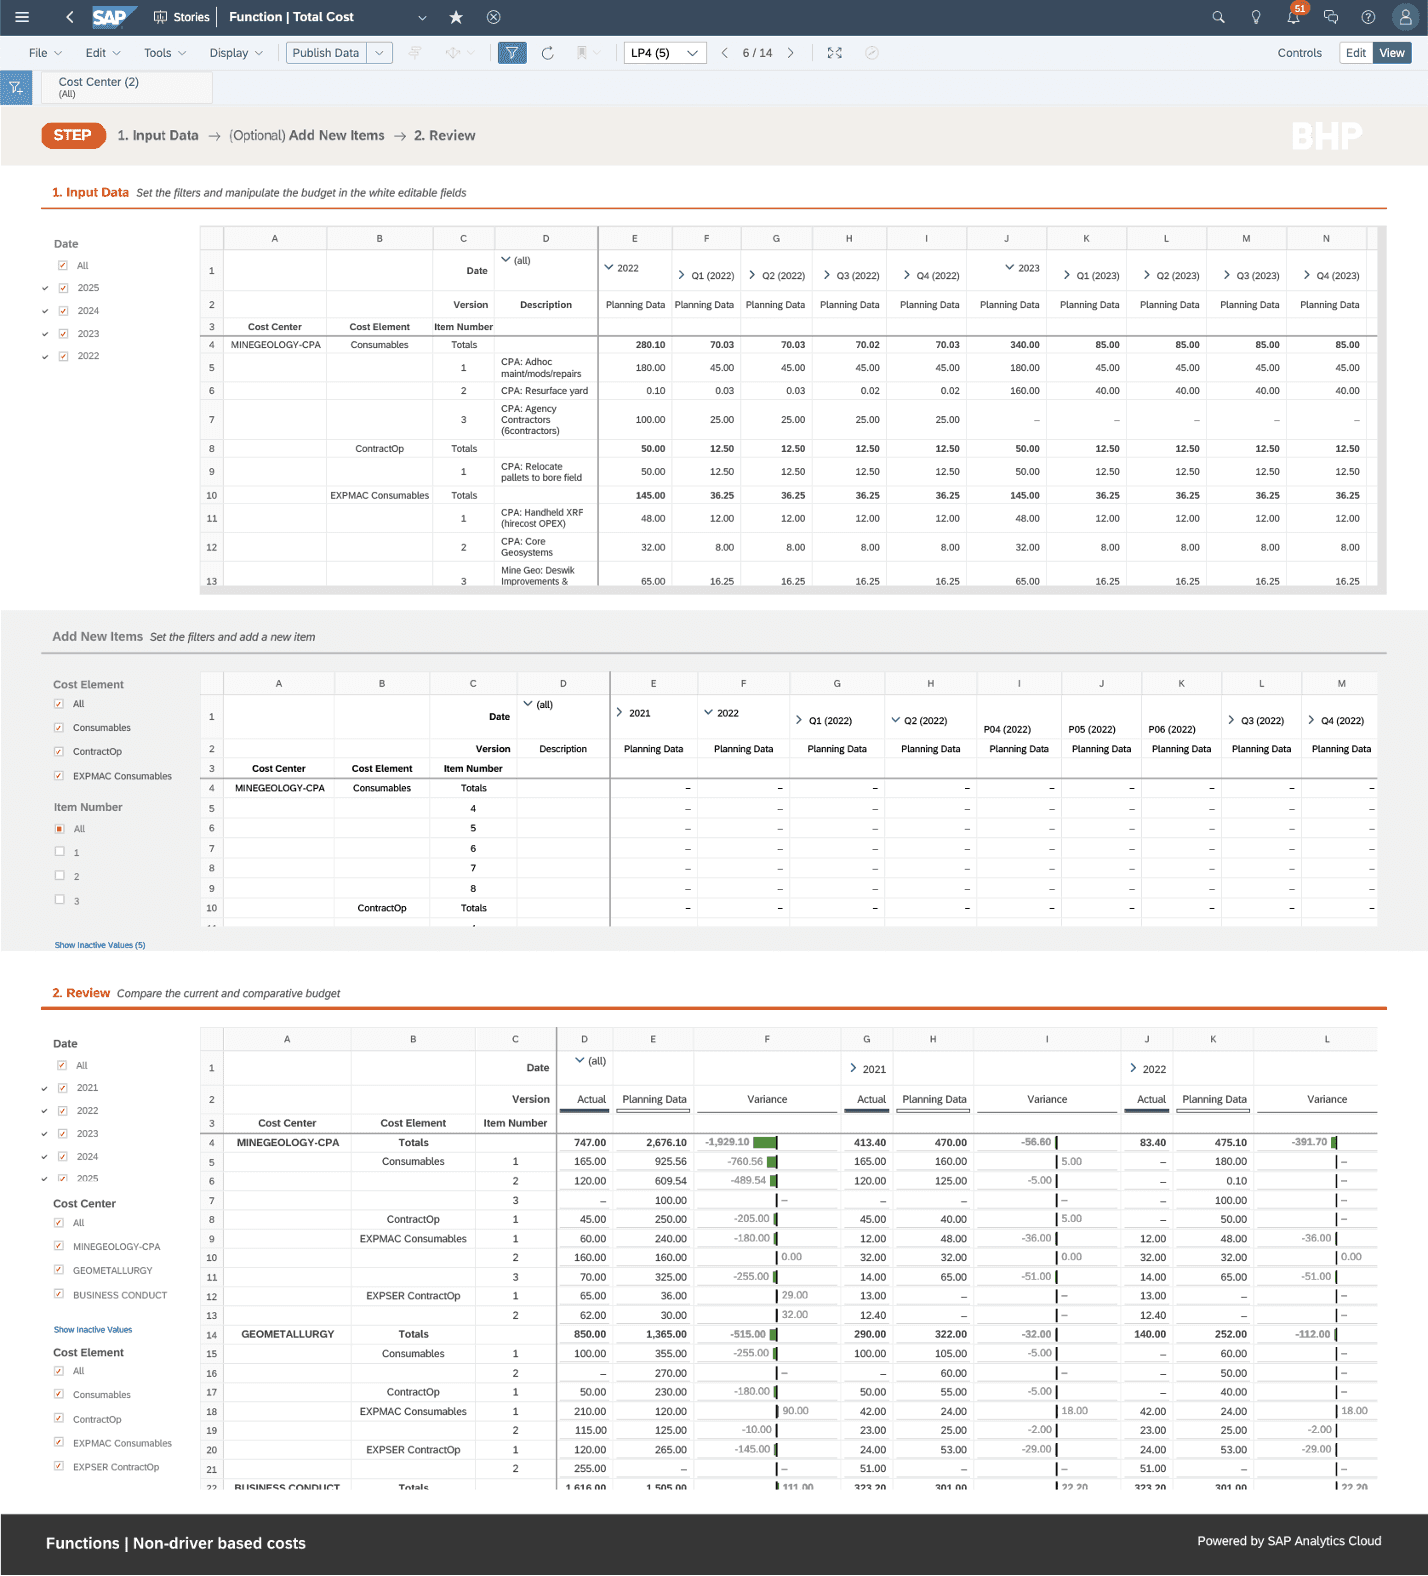The width and height of the screenshot is (1428, 1576).
Task: Open the Controls panel
Action: point(1299,53)
